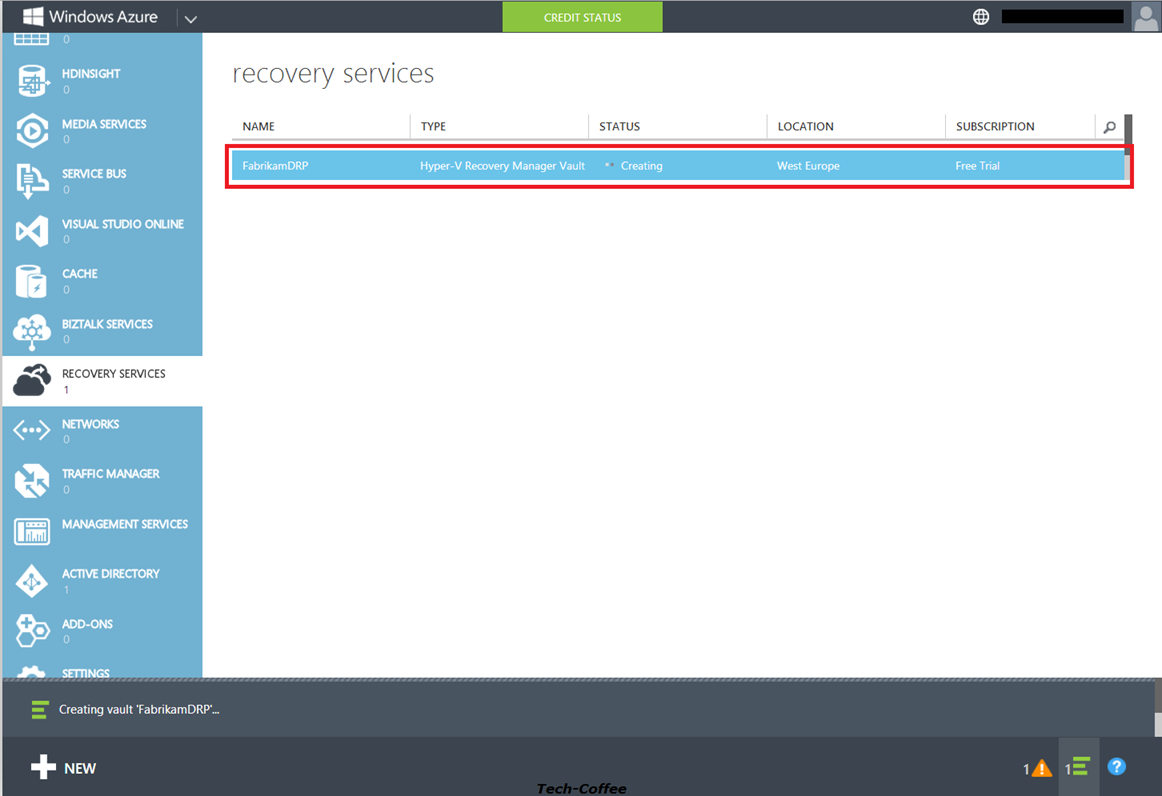Screen dimensions: 1162x796
Task: Sort by the SUBSCRIPTION column header
Action: [x=995, y=127]
